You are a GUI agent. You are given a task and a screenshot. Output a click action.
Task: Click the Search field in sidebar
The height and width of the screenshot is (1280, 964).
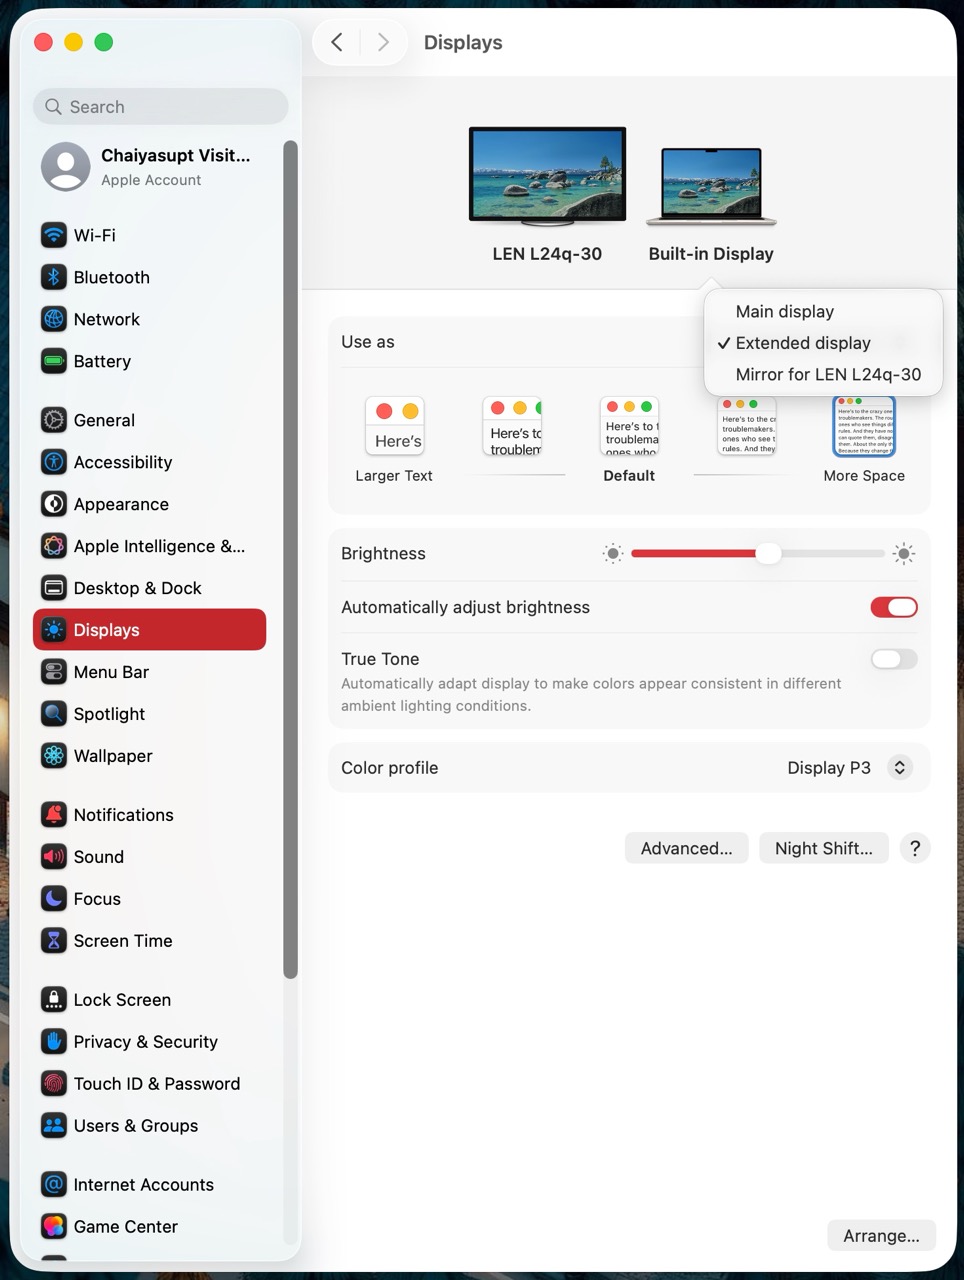point(161,107)
